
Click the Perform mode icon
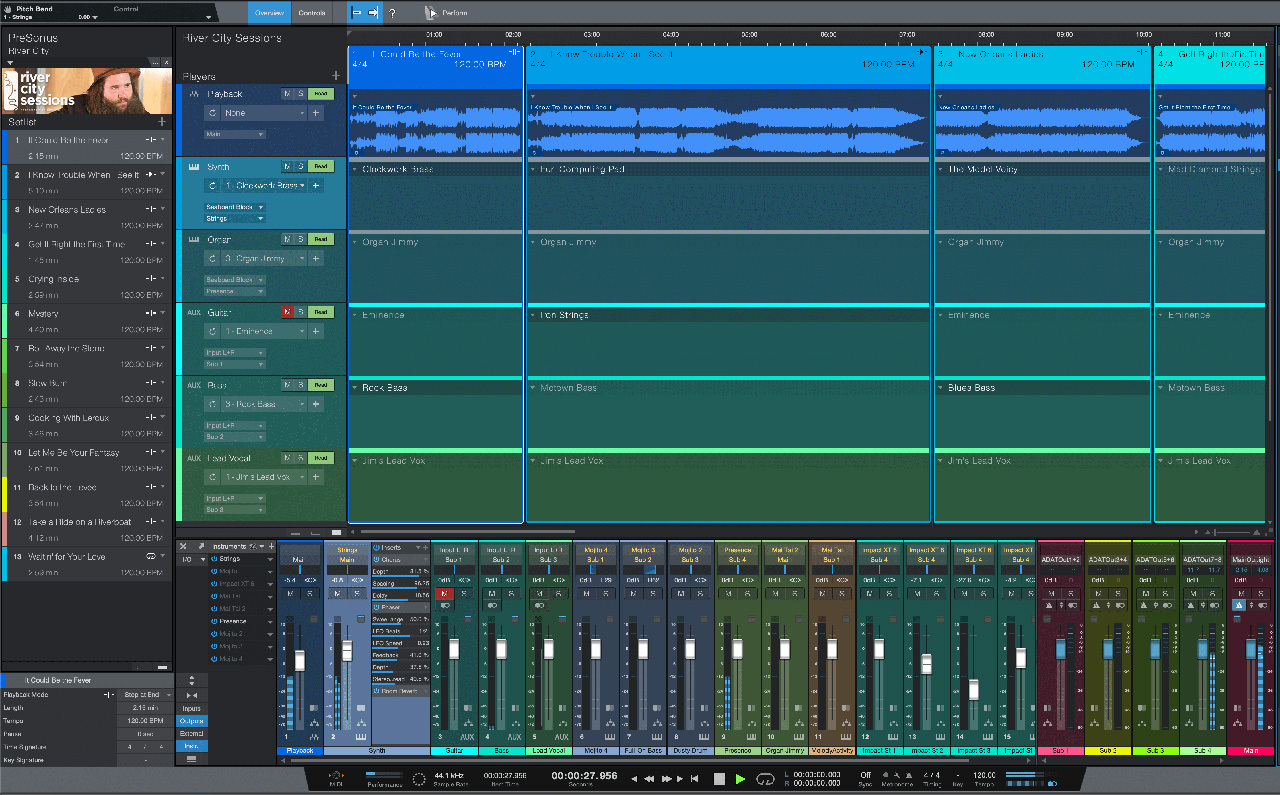pos(431,13)
